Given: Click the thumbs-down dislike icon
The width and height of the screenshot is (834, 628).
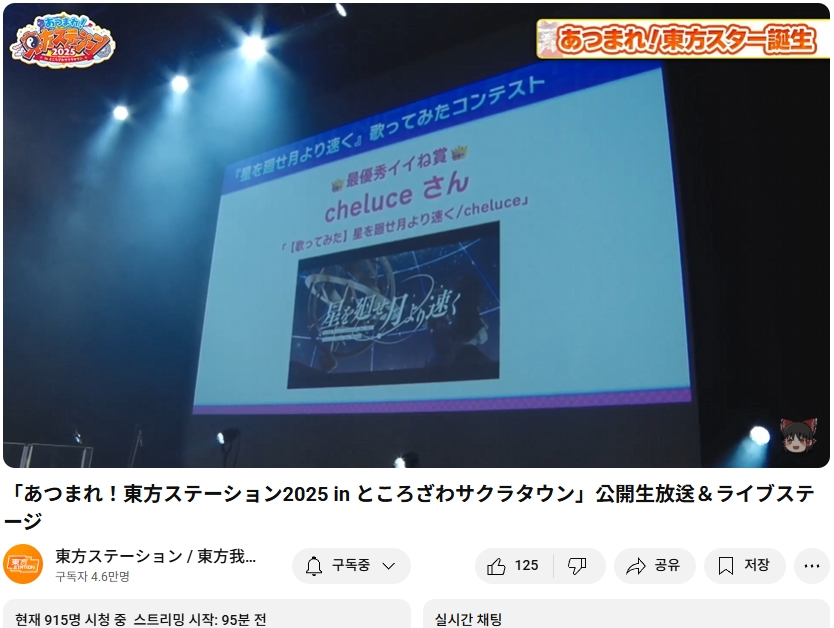Looking at the screenshot, I should tap(577, 566).
